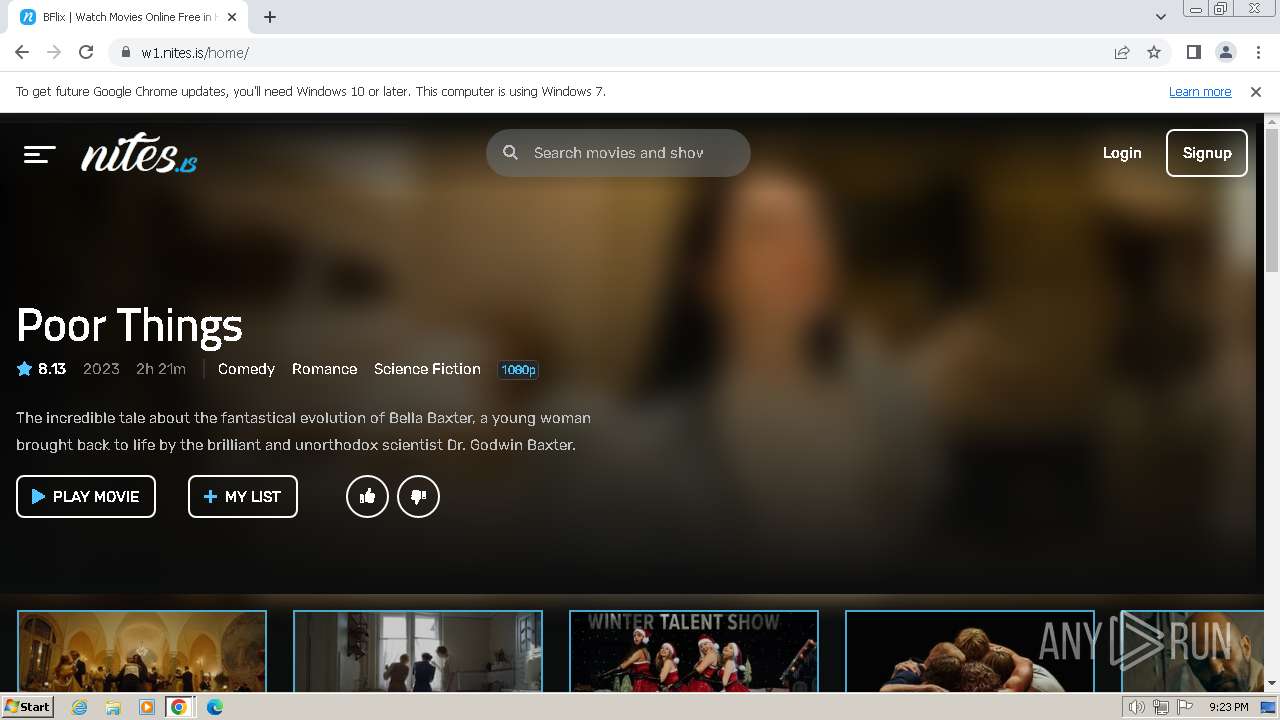The height and width of the screenshot is (720, 1280).
Task: Close the BFlix tab
Action: pyautogui.click(x=232, y=17)
